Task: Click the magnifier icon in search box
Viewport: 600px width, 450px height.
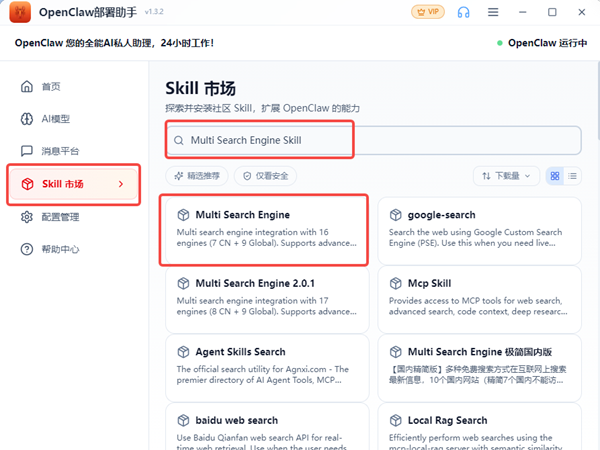Action: tap(179, 140)
